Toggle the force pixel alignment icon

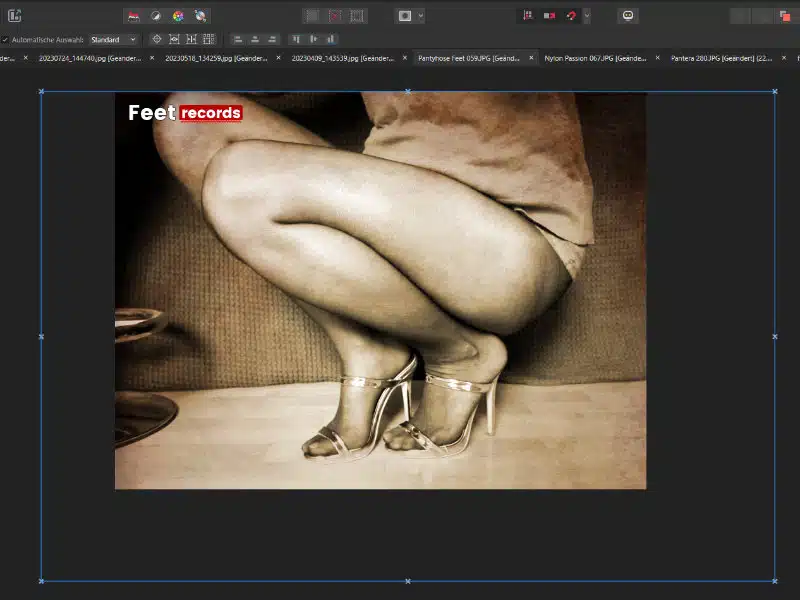(x=527, y=16)
